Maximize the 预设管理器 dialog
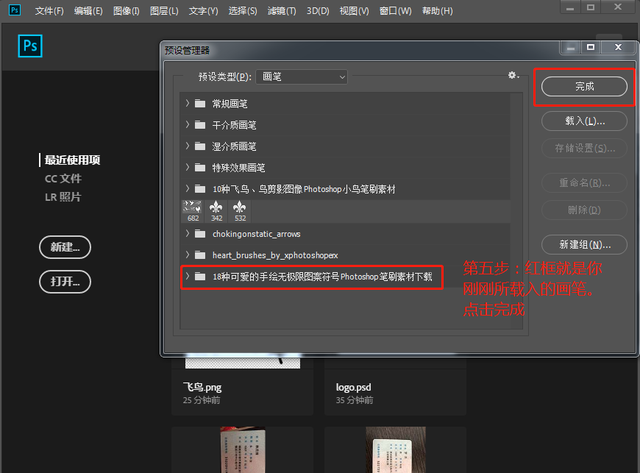 591,47
